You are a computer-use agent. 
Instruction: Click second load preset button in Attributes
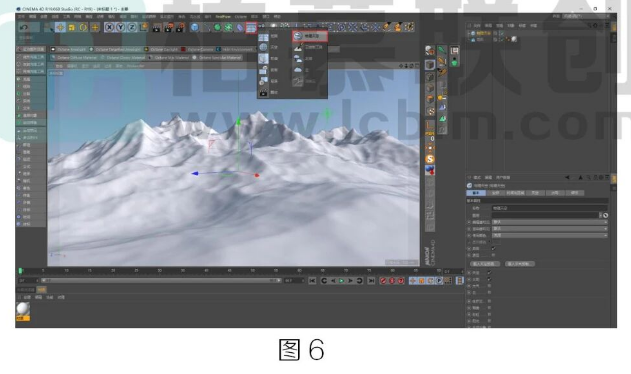click(520, 264)
